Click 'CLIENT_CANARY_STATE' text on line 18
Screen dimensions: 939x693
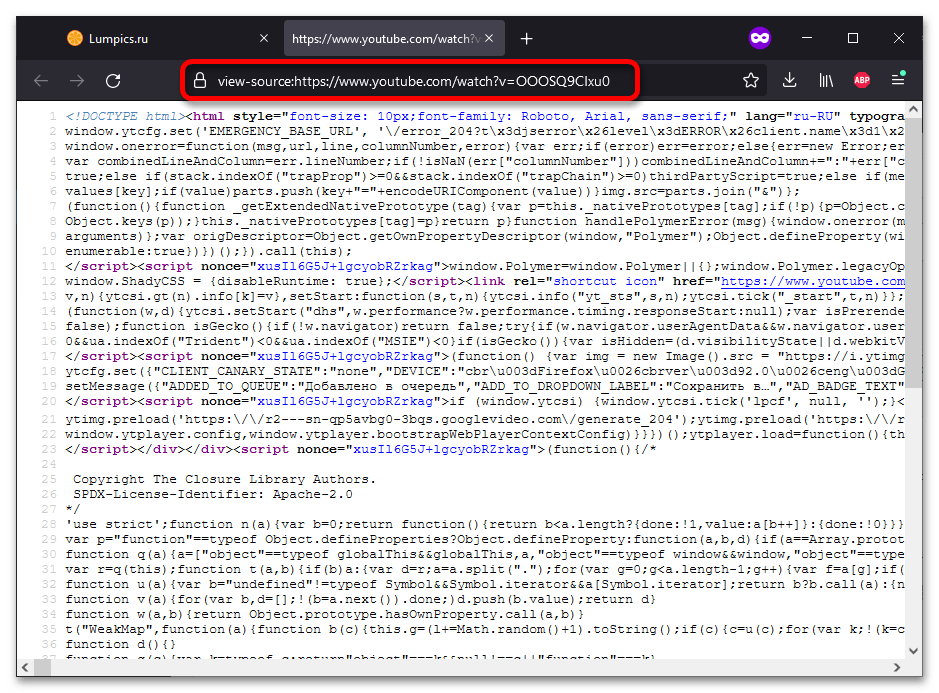tap(237, 371)
